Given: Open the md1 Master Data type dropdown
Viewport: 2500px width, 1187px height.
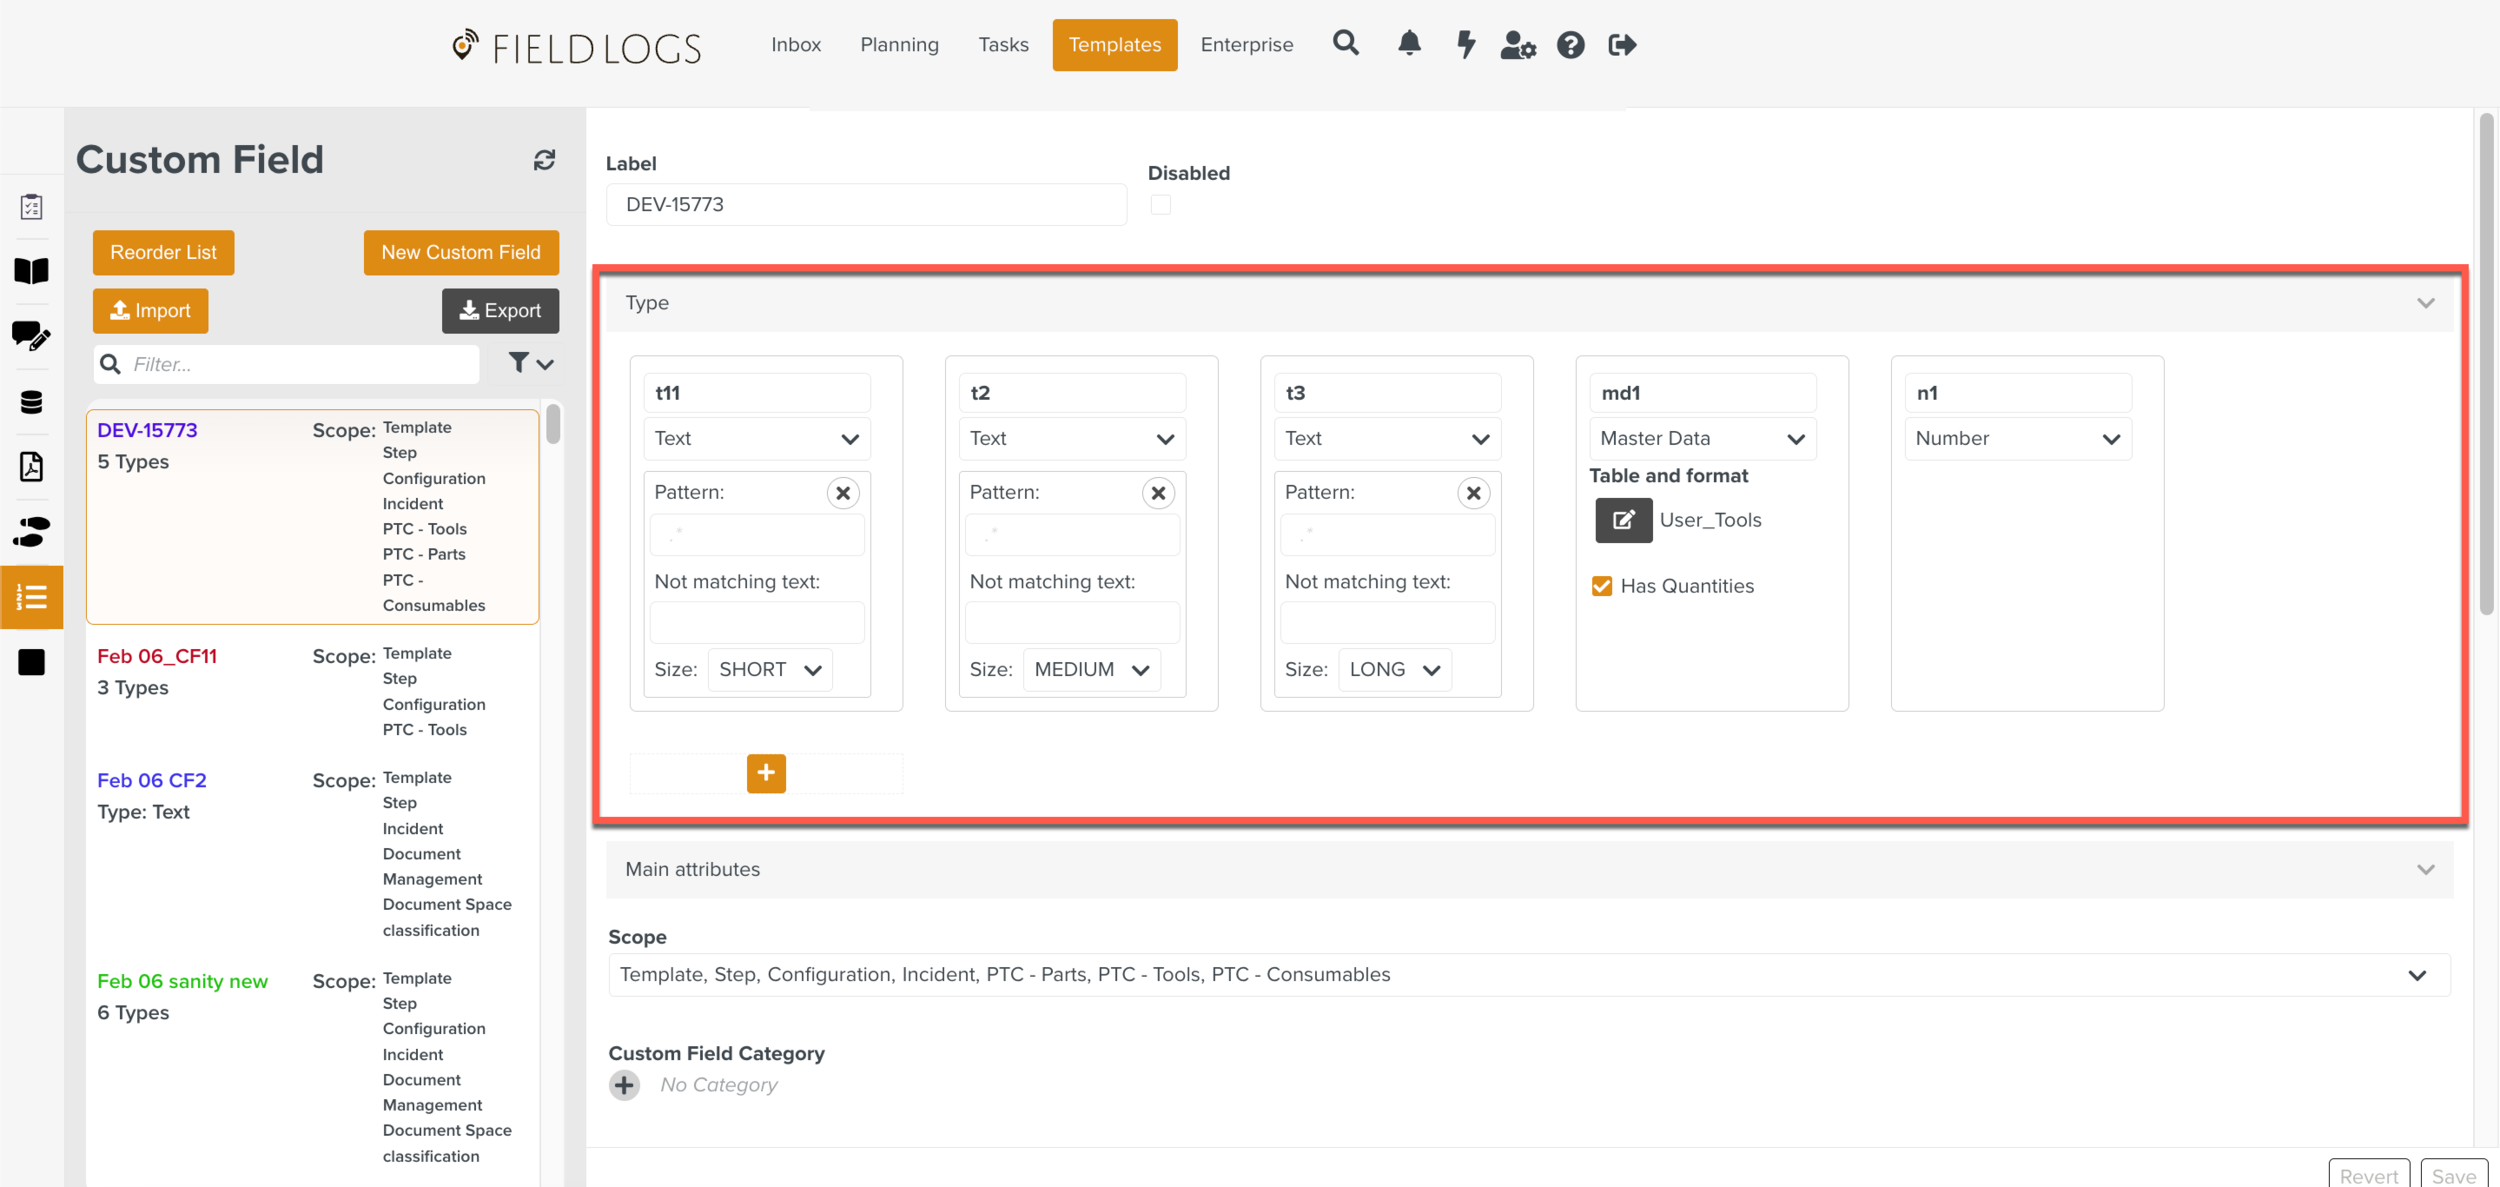Looking at the screenshot, I should (x=1702, y=439).
